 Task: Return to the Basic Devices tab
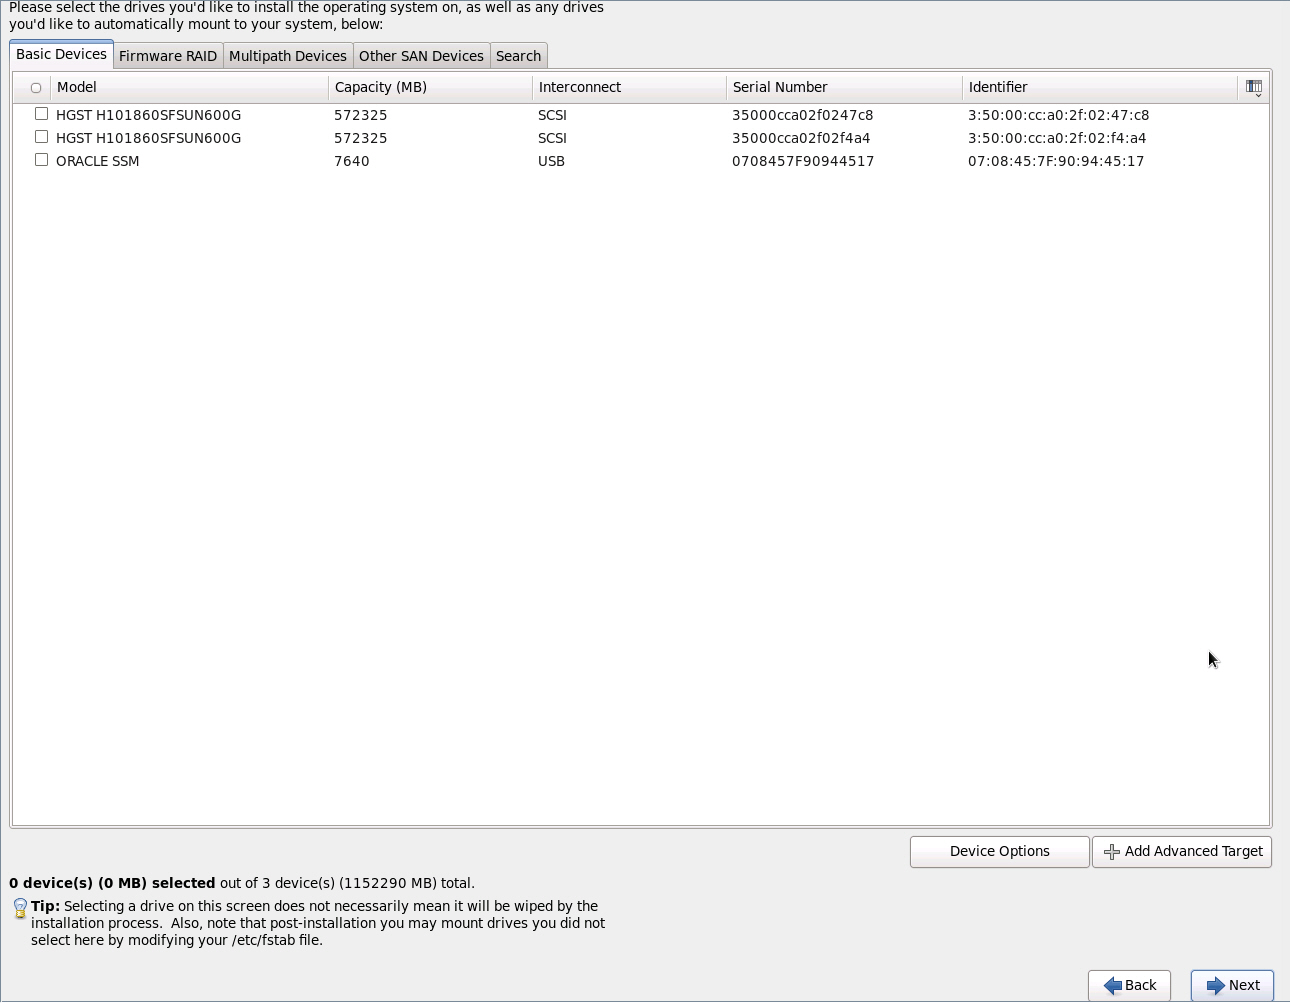61,54
